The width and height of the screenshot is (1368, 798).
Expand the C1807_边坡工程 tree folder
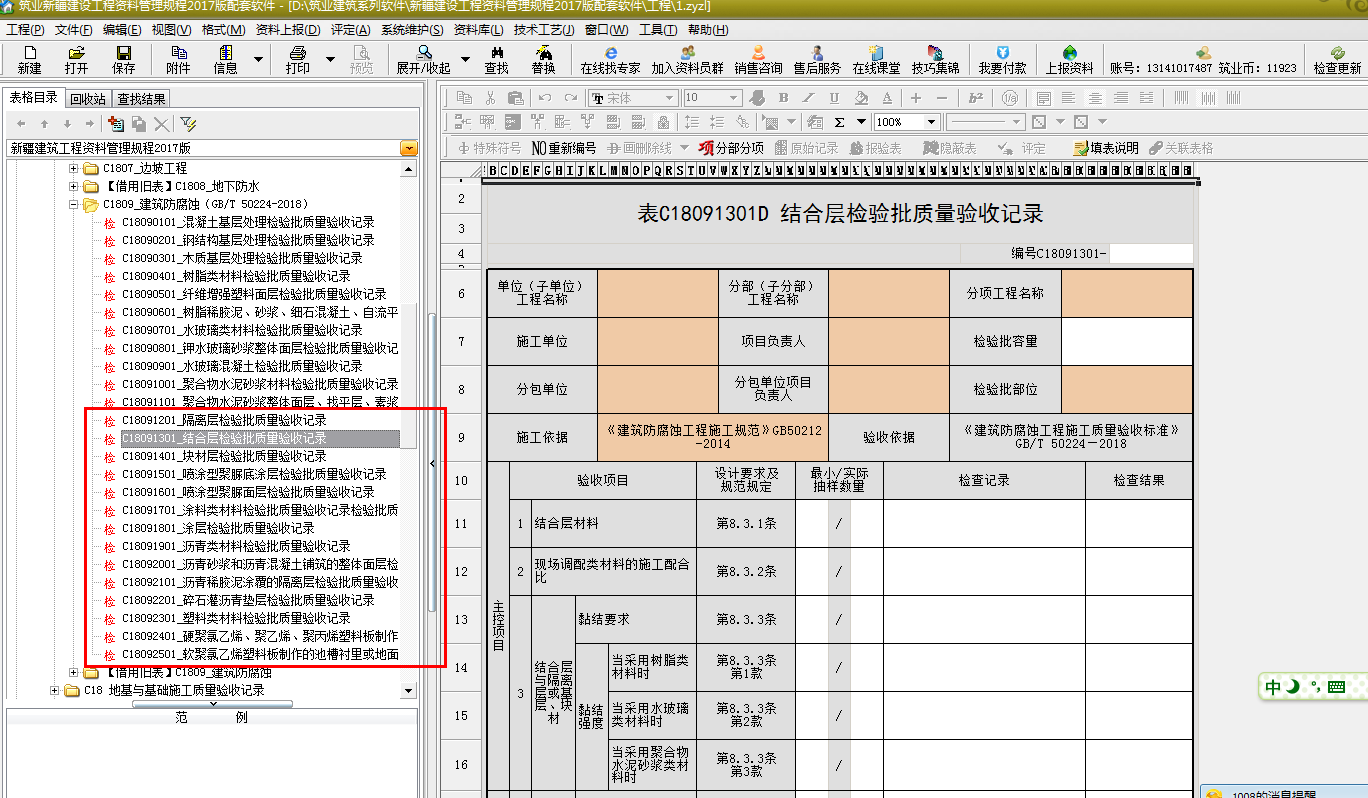(74, 168)
